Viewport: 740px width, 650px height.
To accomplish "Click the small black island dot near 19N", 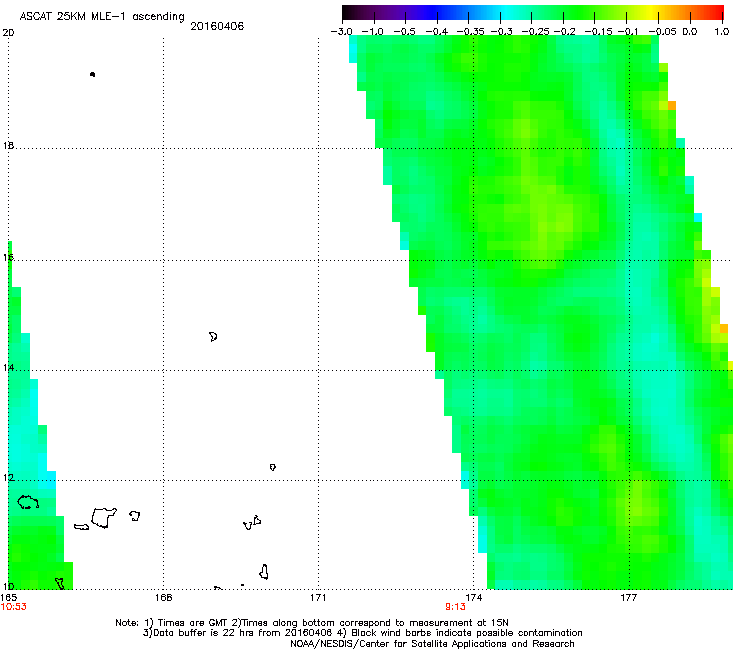I will pos(92,74).
